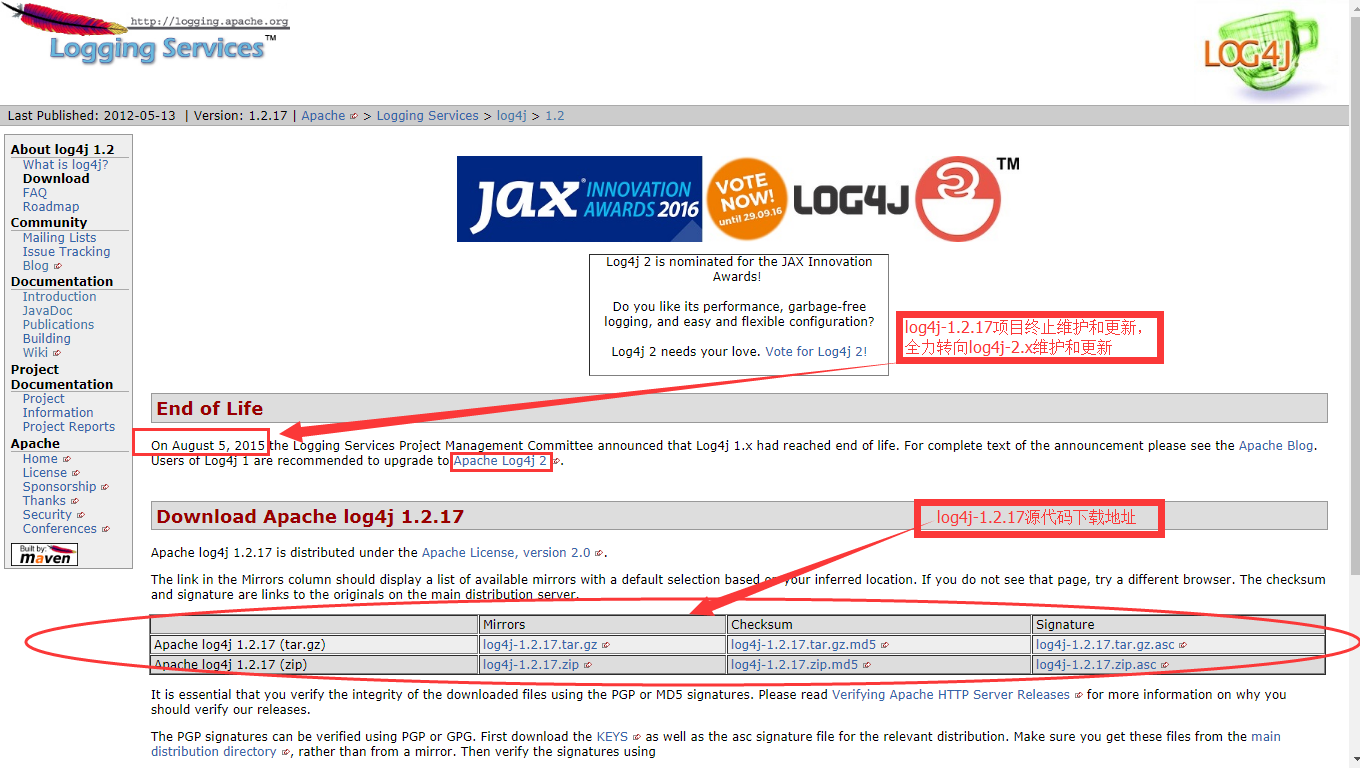Open the Wiki sidebar link
Screen dimensions: 1360x768
coord(36,353)
